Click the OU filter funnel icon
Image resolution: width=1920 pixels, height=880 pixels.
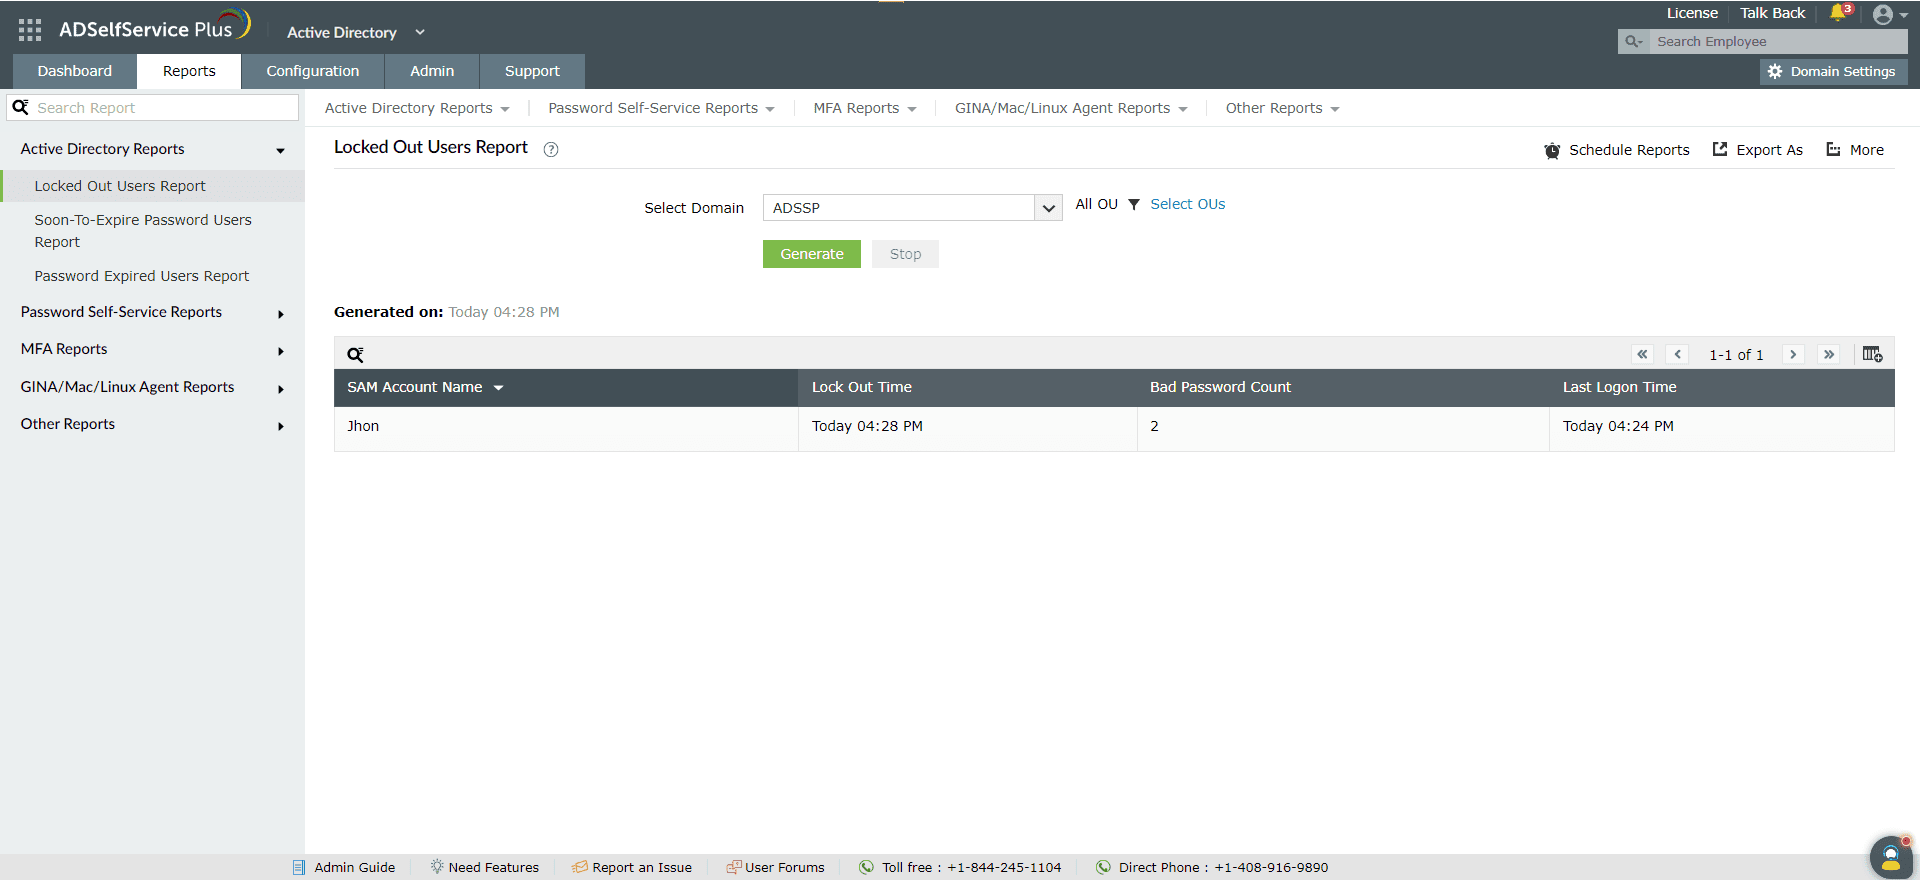[1134, 204]
